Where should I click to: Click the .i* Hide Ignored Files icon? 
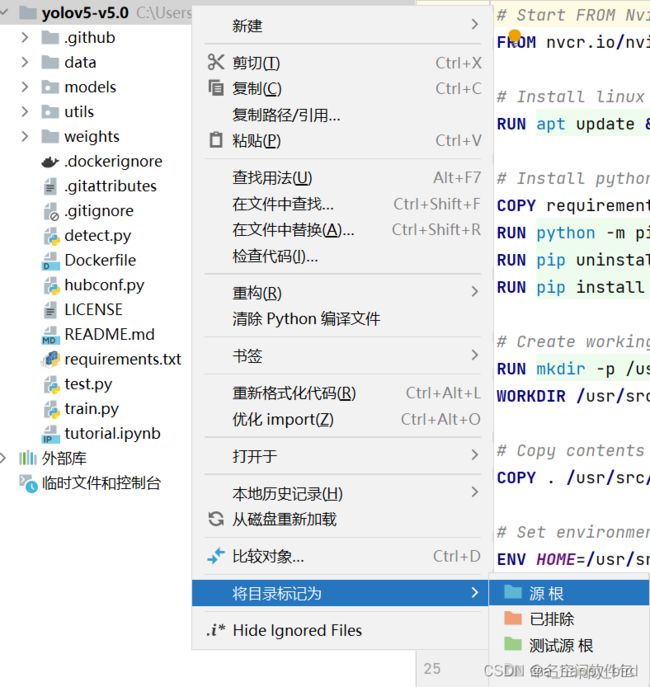point(216,630)
